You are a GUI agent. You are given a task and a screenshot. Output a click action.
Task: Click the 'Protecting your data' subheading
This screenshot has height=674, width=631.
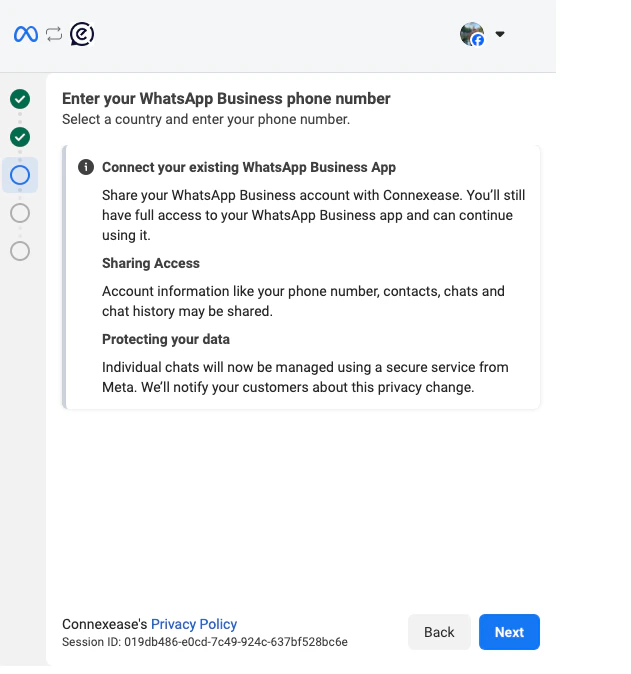(x=166, y=339)
